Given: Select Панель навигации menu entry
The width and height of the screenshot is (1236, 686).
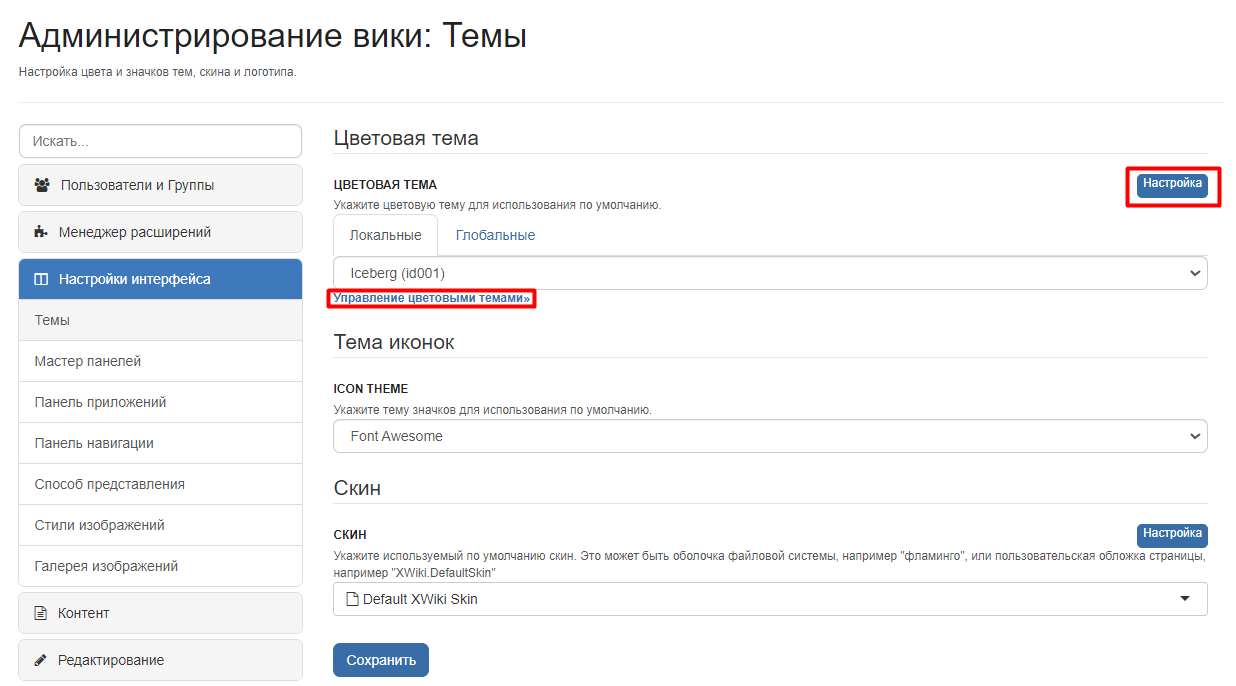Looking at the screenshot, I should coord(160,443).
